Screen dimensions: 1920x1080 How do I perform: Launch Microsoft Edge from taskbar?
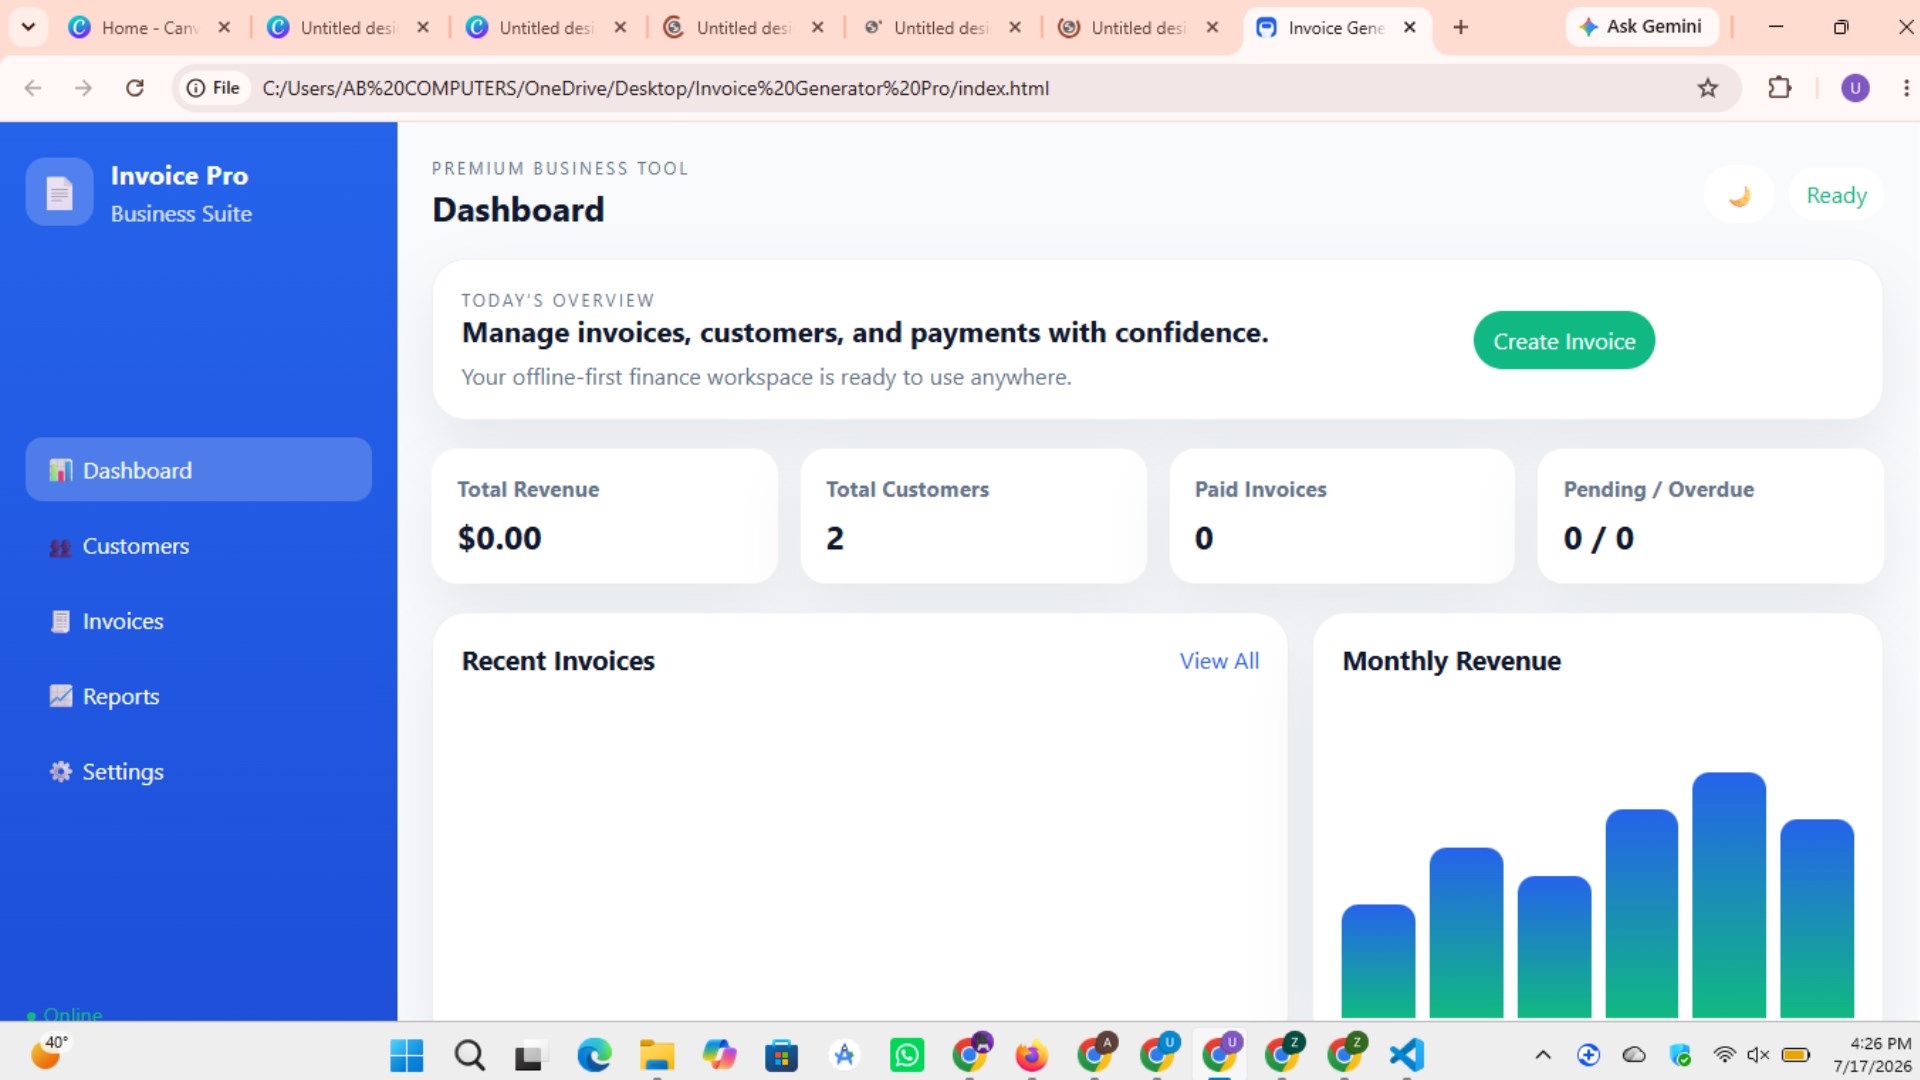594,1055
